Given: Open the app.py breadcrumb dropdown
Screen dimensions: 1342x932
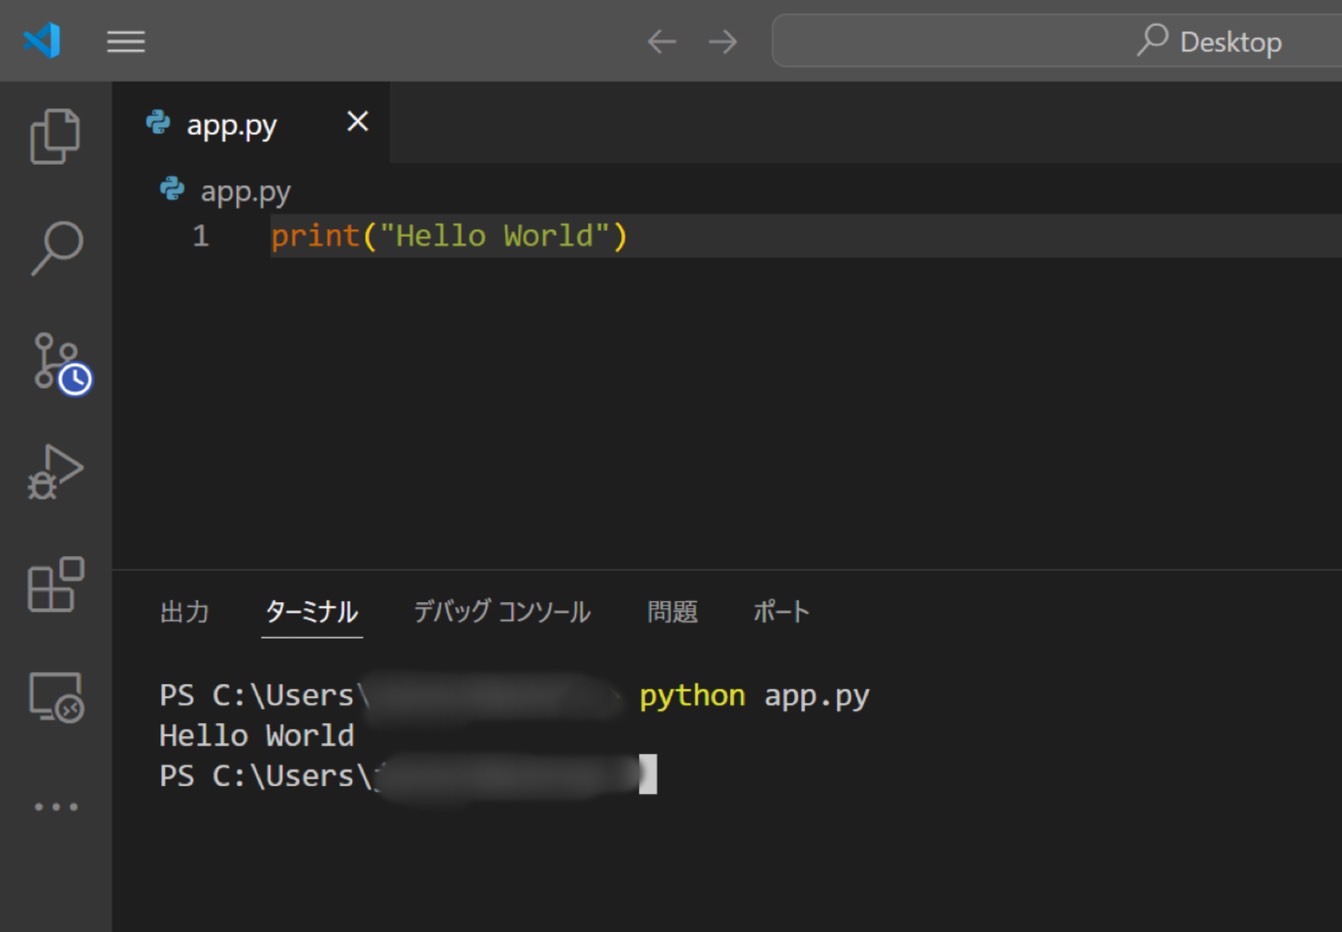Looking at the screenshot, I should [246, 191].
